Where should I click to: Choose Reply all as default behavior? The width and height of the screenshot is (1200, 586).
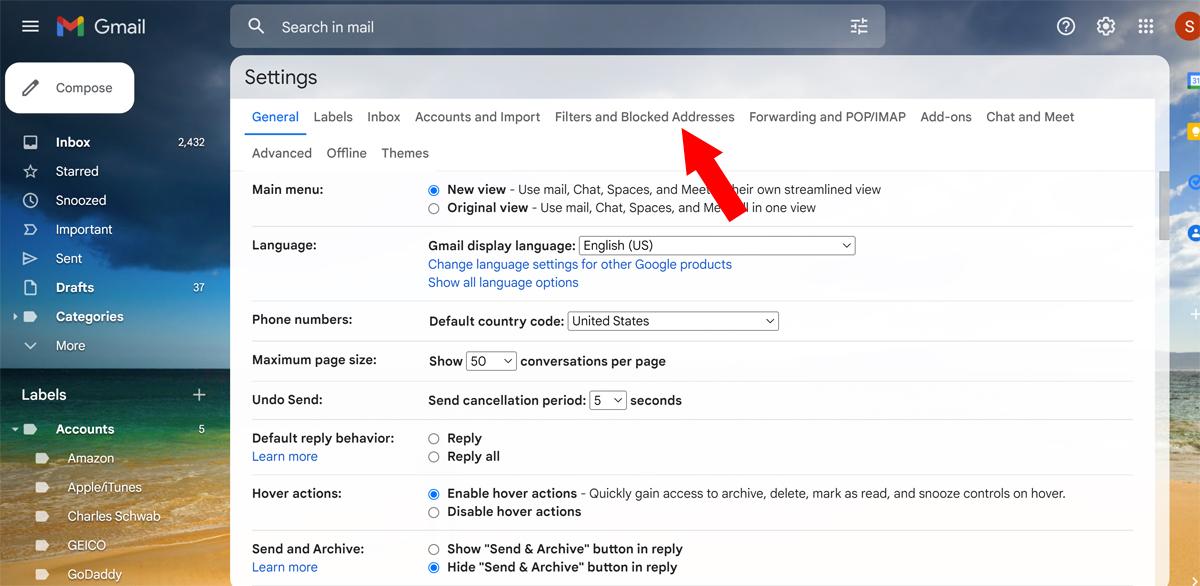(434, 457)
